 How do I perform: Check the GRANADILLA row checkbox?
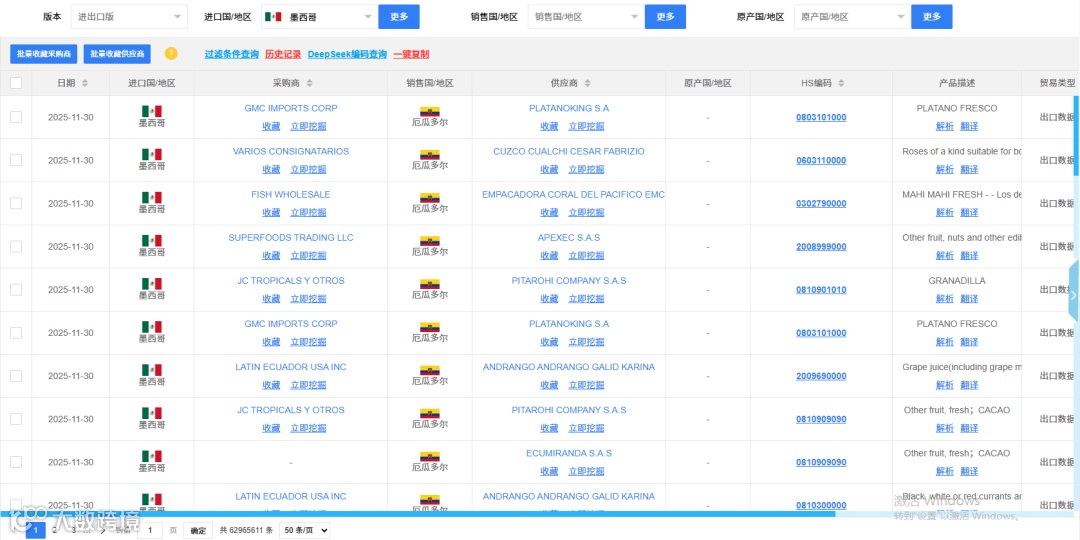tap(16, 289)
